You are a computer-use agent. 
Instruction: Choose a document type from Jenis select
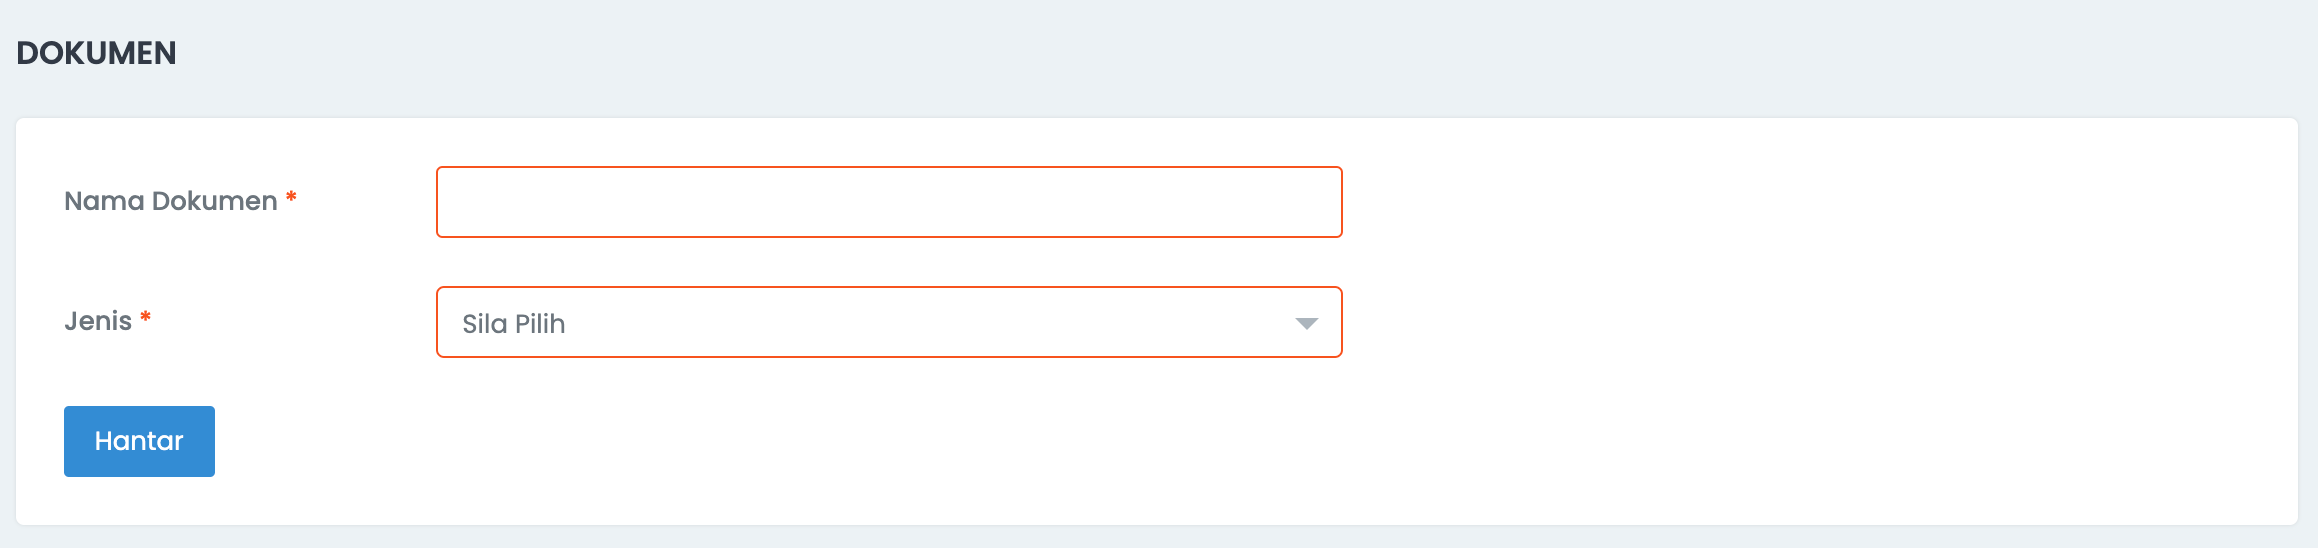pyautogui.click(x=889, y=322)
